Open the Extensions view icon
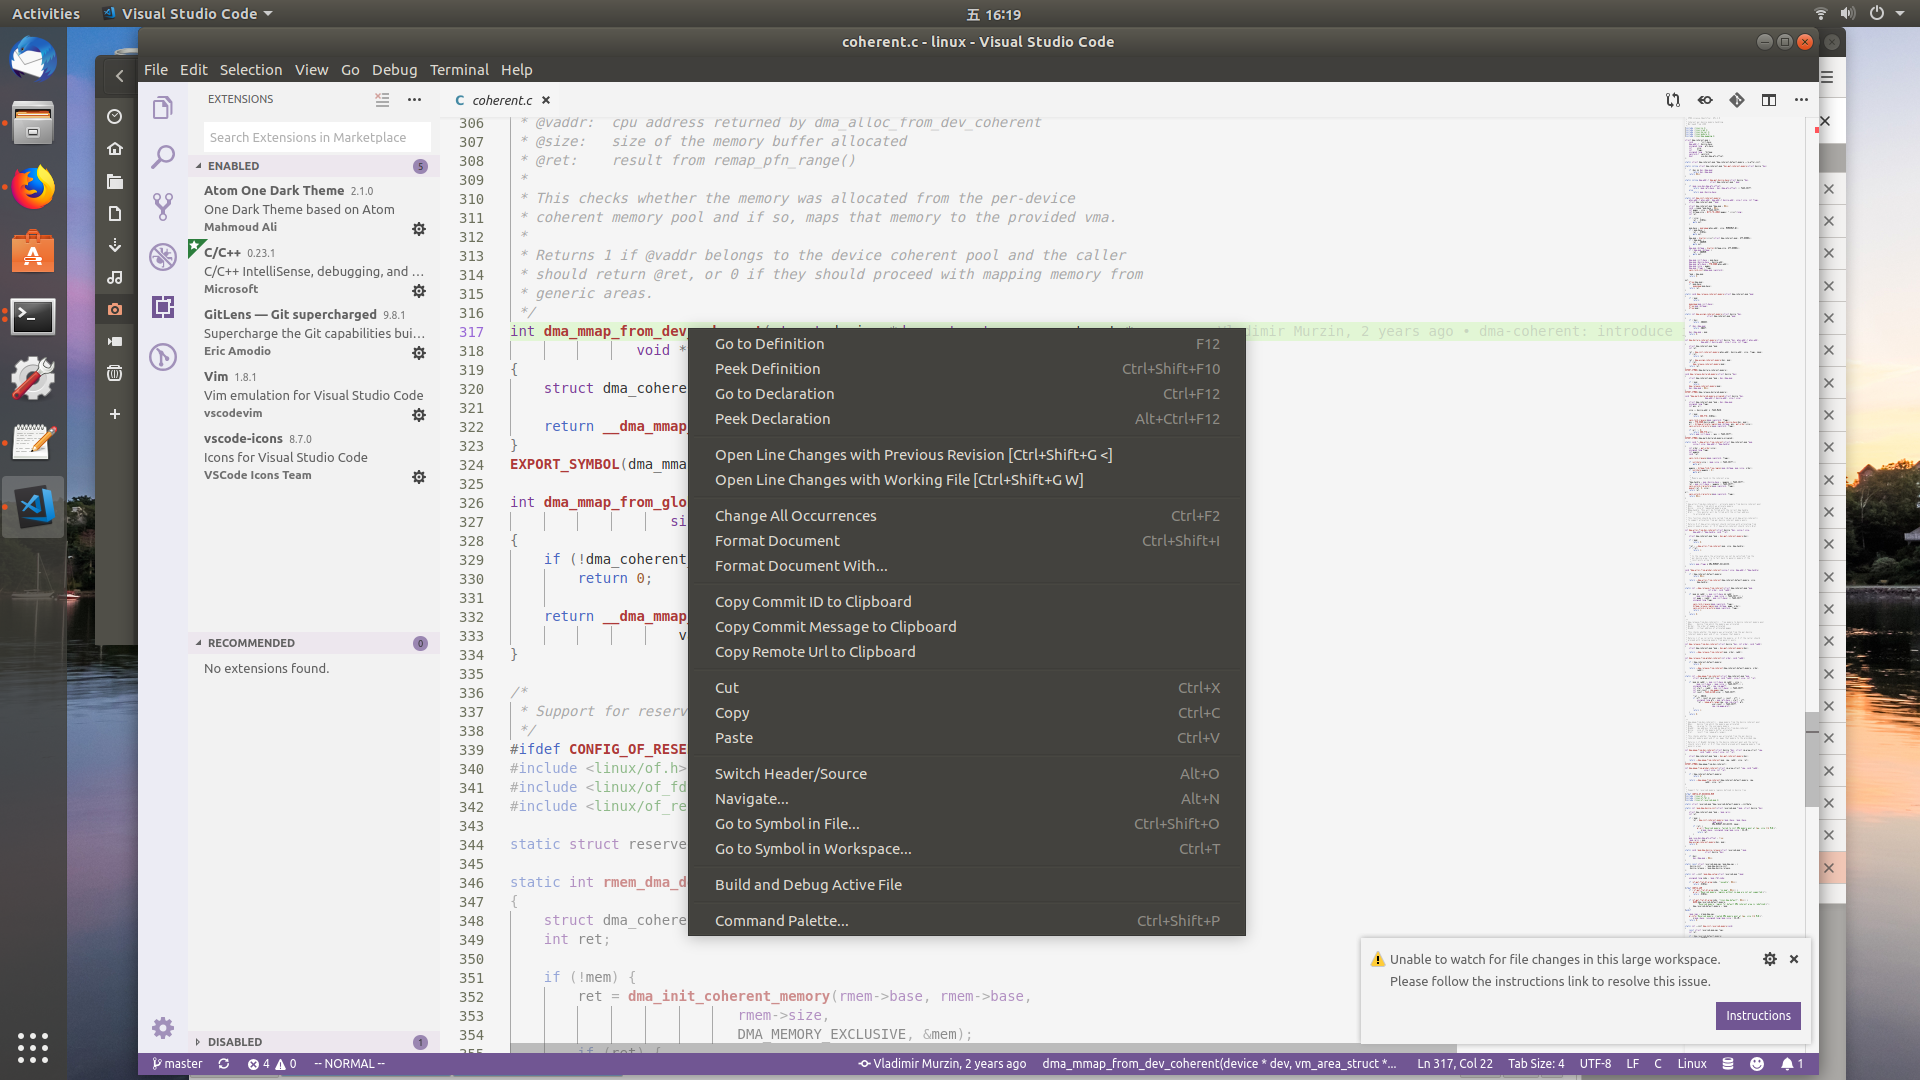The image size is (1920, 1080). [163, 307]
